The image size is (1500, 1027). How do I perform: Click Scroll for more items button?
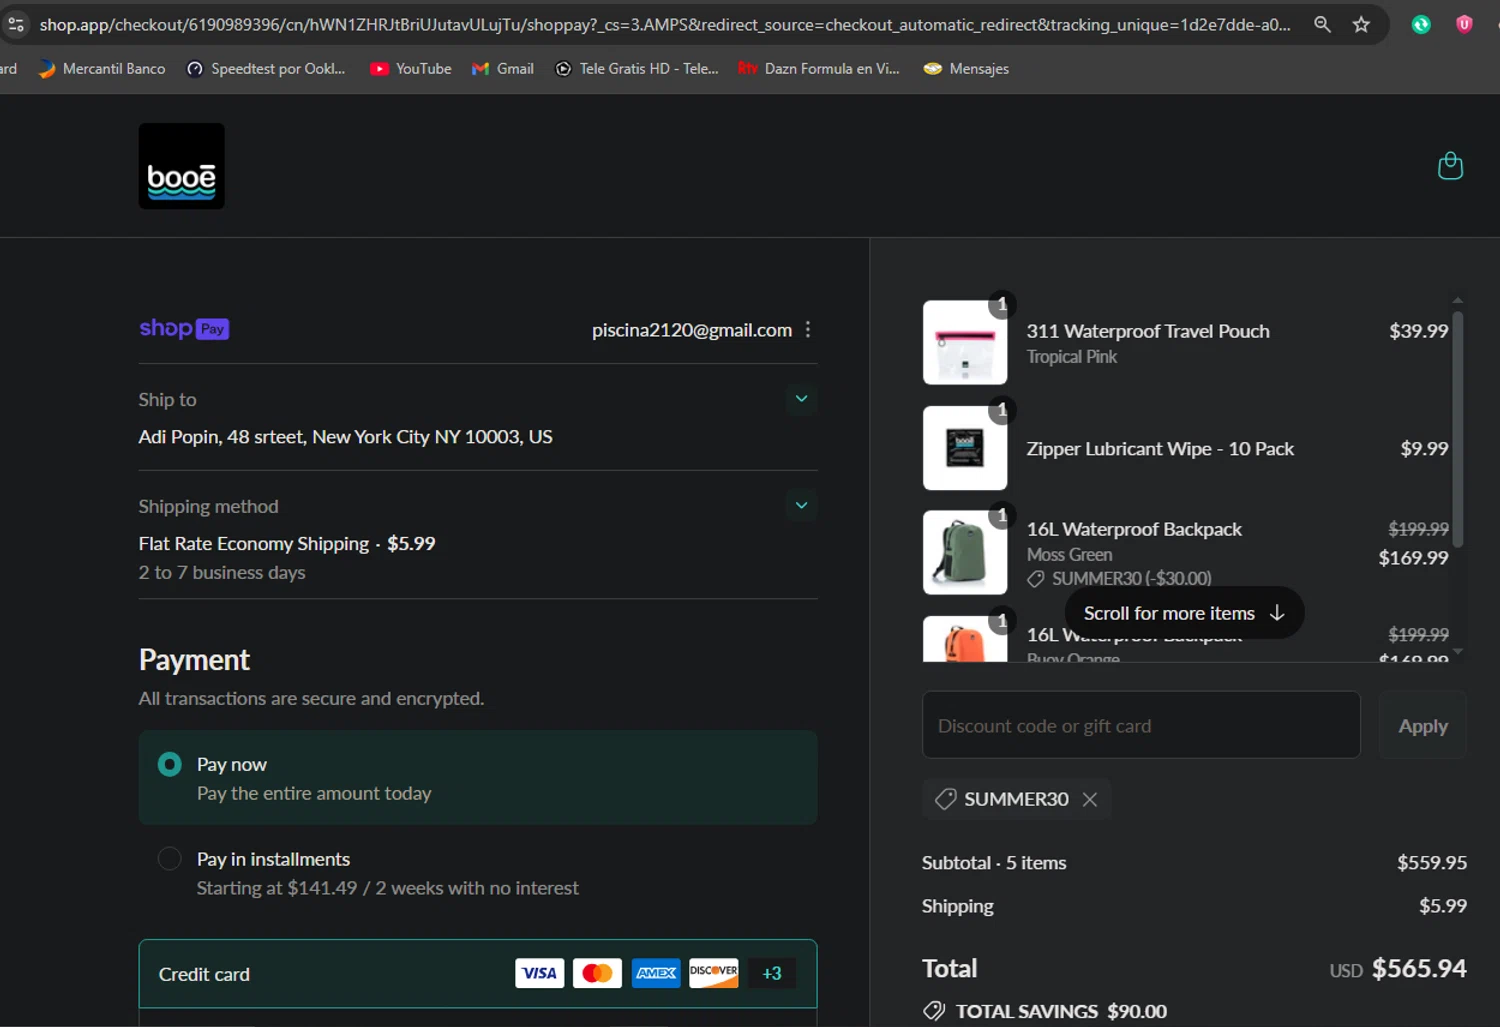click(x=1184, y=613)
